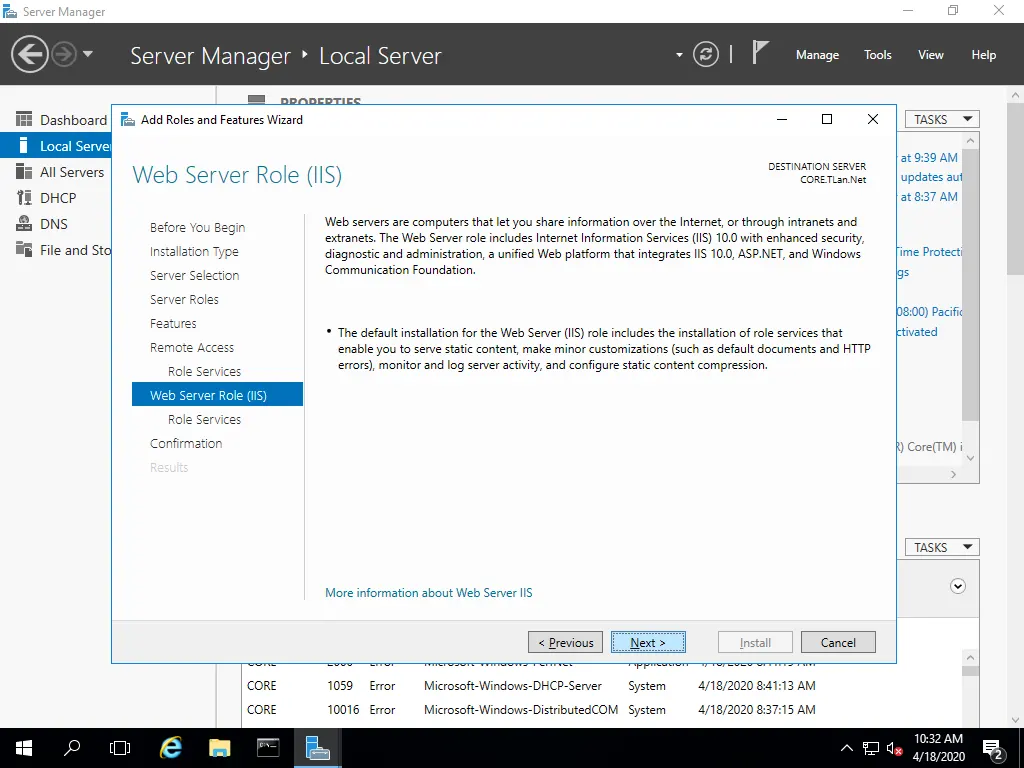
Task: Click Server Manager window title icon
Action: coord(10,11)
